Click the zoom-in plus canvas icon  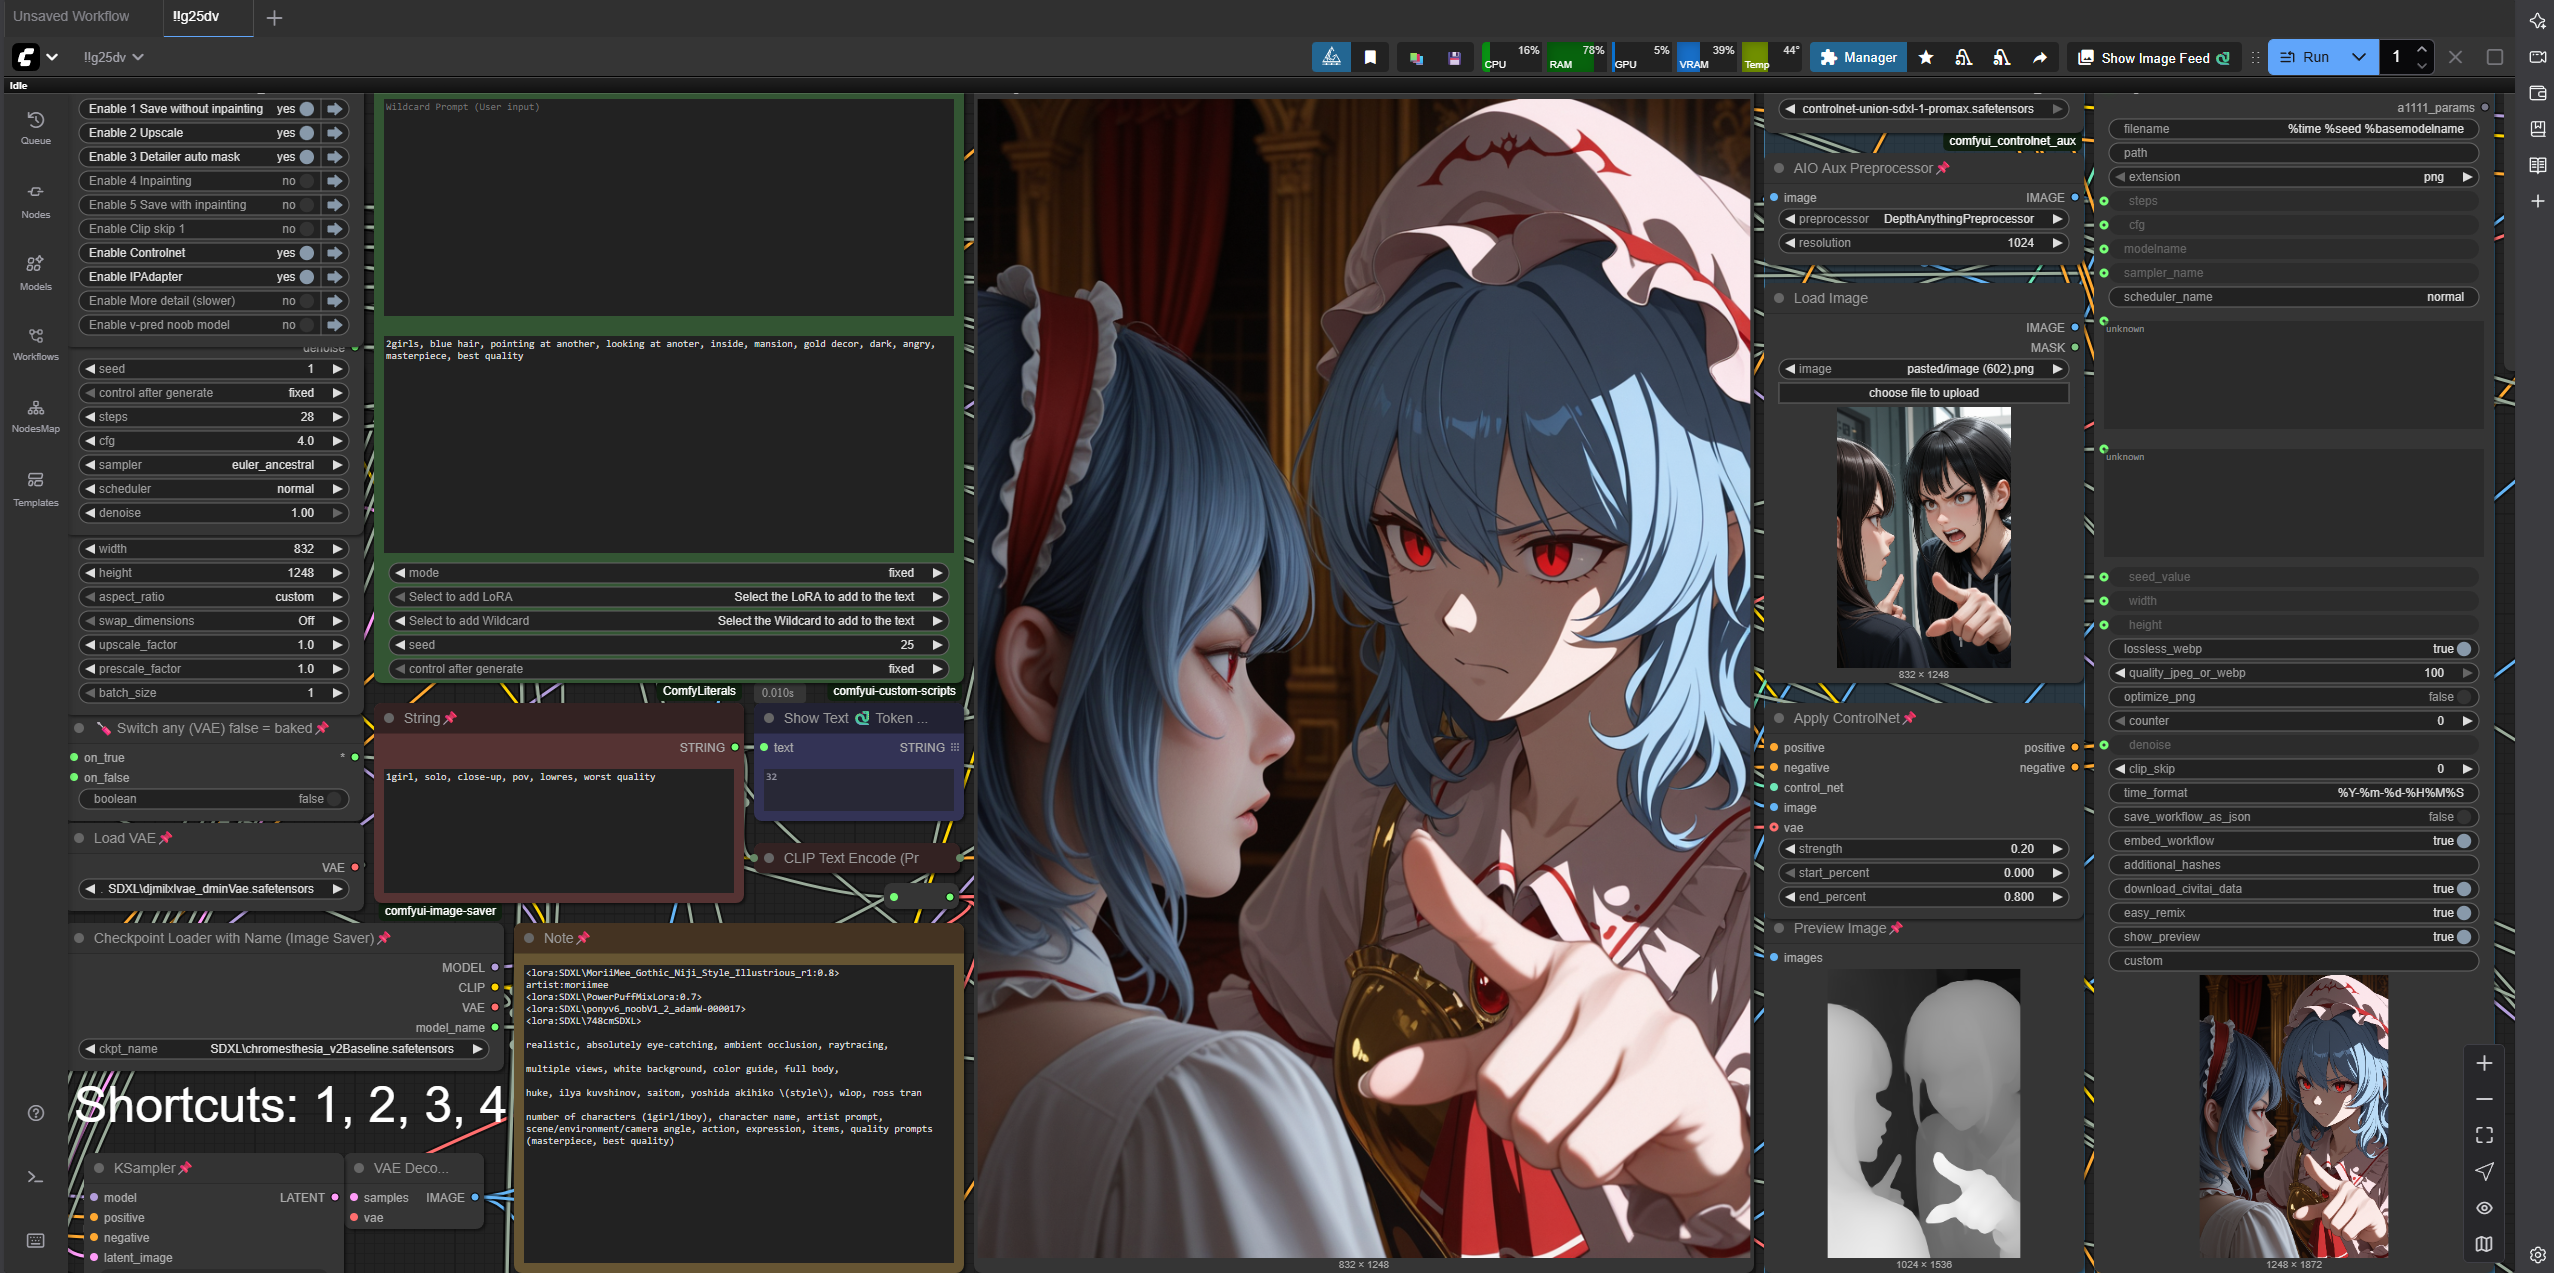click(x=2484, y=1063)
